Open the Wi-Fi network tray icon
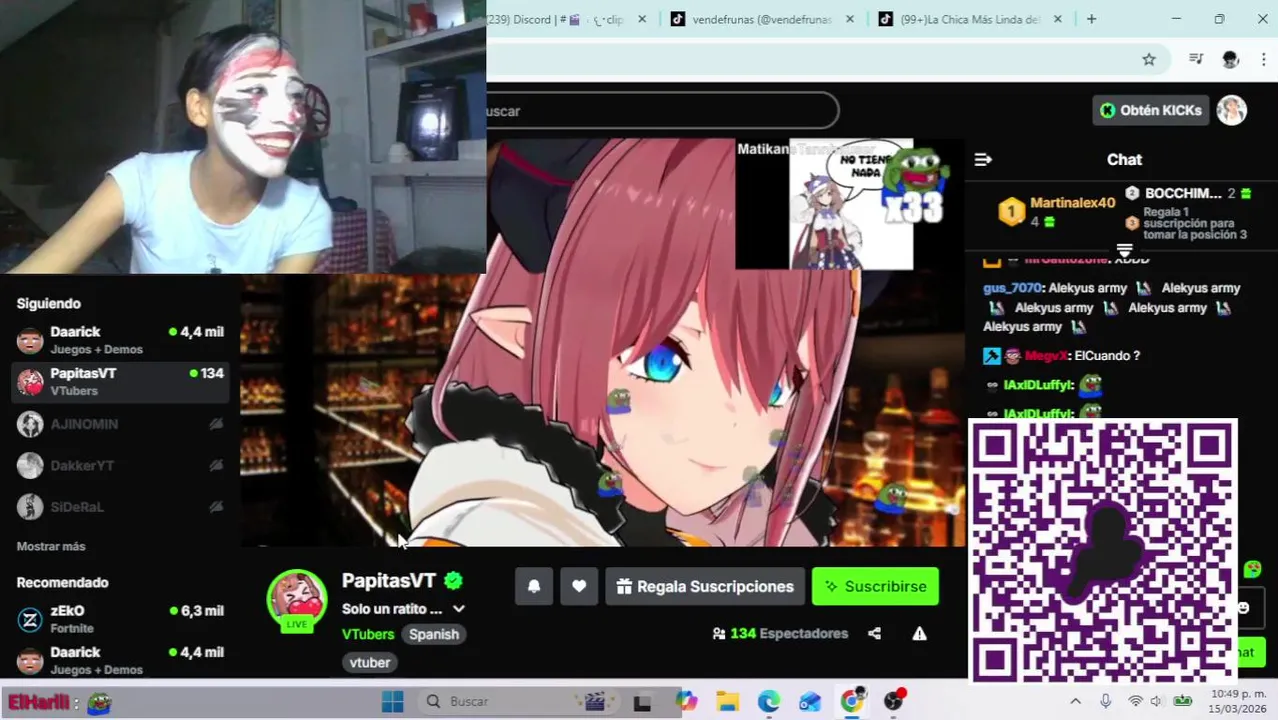Viewport: 1278px width, 720px height. [1135, 701]
